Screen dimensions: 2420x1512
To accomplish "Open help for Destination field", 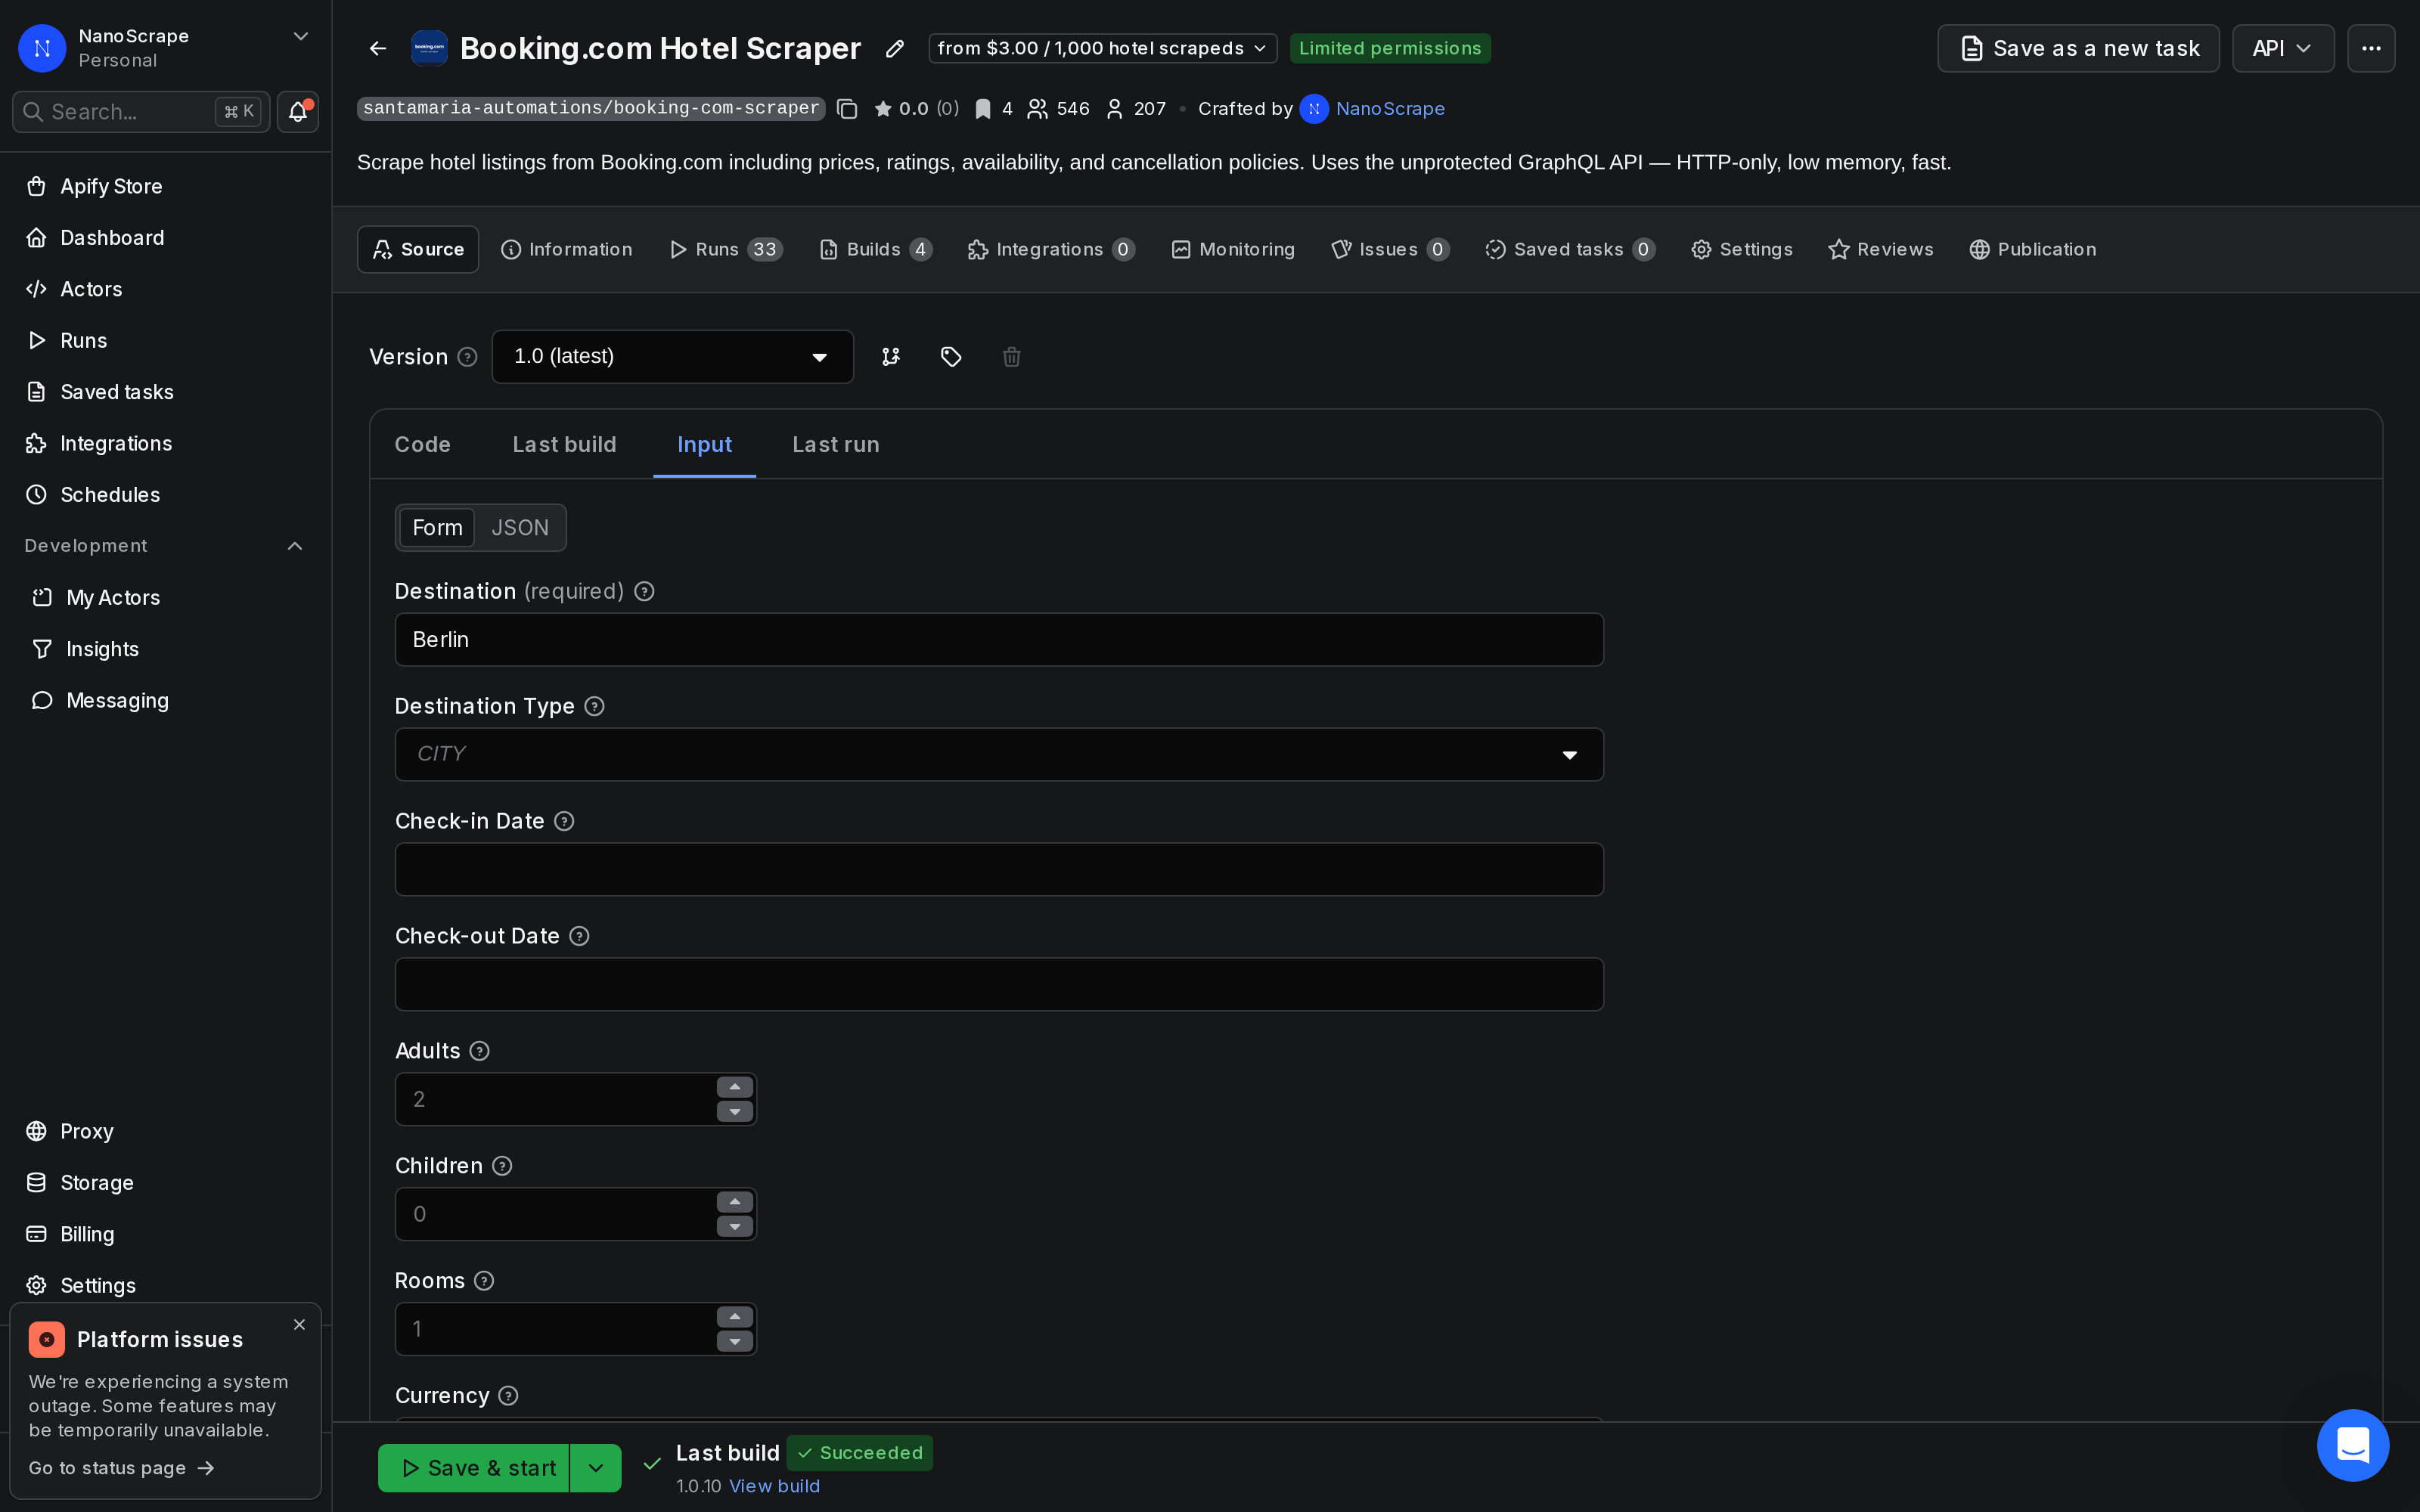I will pyautogui.click(x=644, y=592).
